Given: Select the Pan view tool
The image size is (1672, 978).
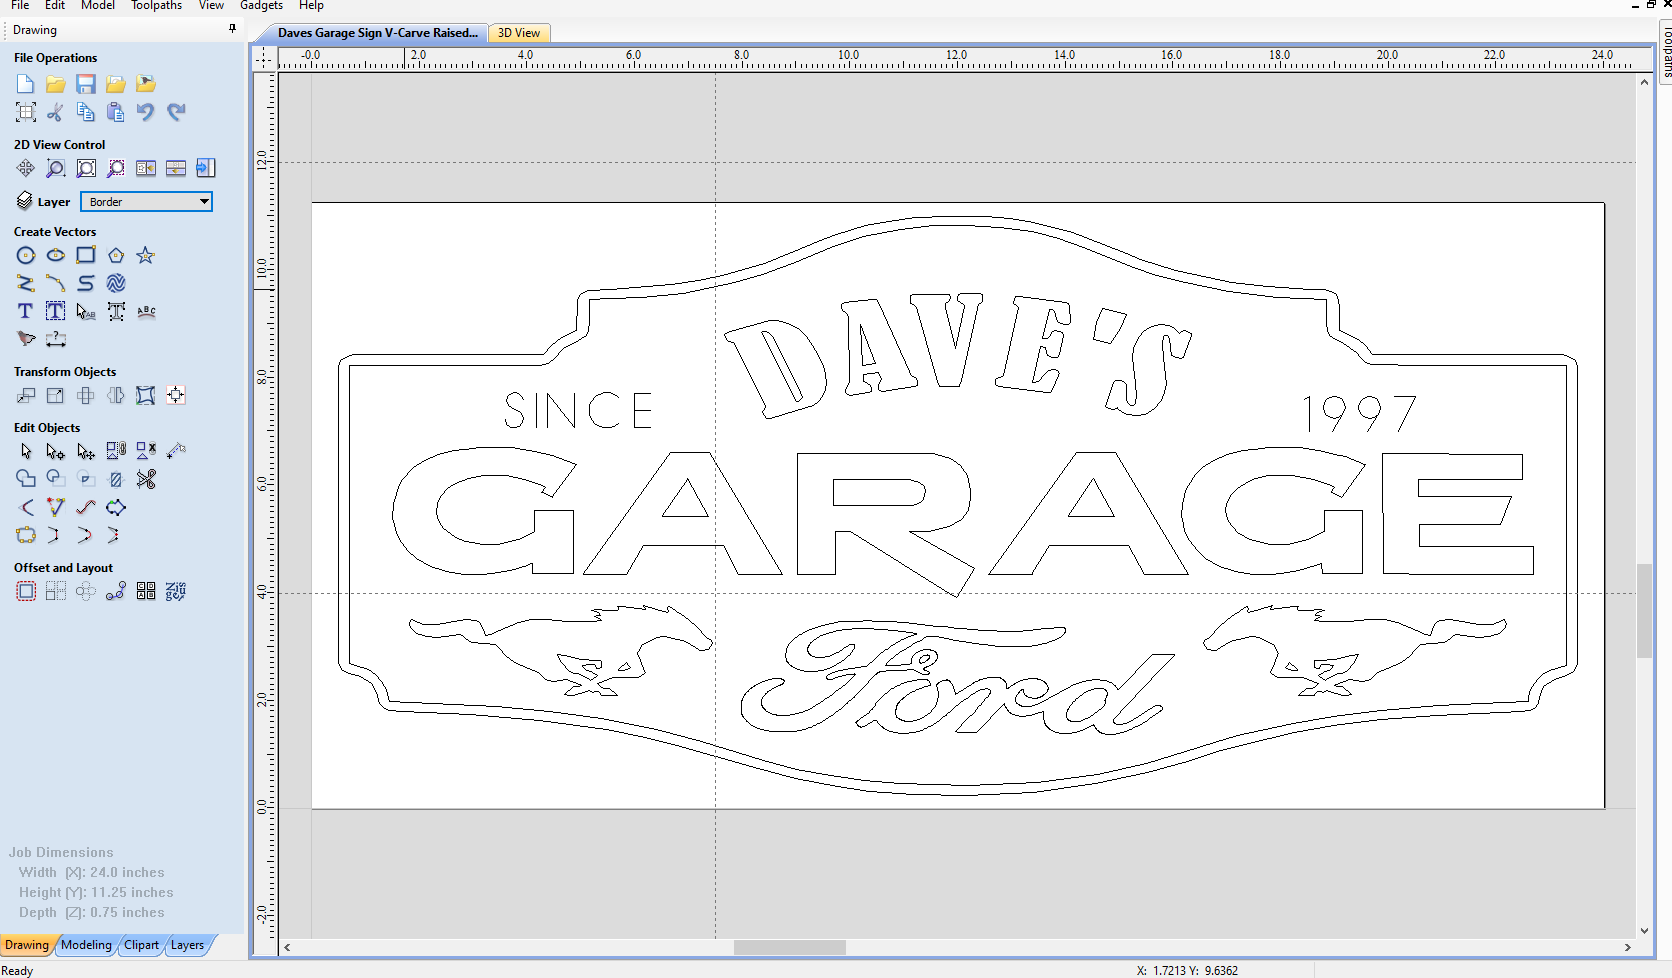Looking at the screenshot, I should (26, 168).
